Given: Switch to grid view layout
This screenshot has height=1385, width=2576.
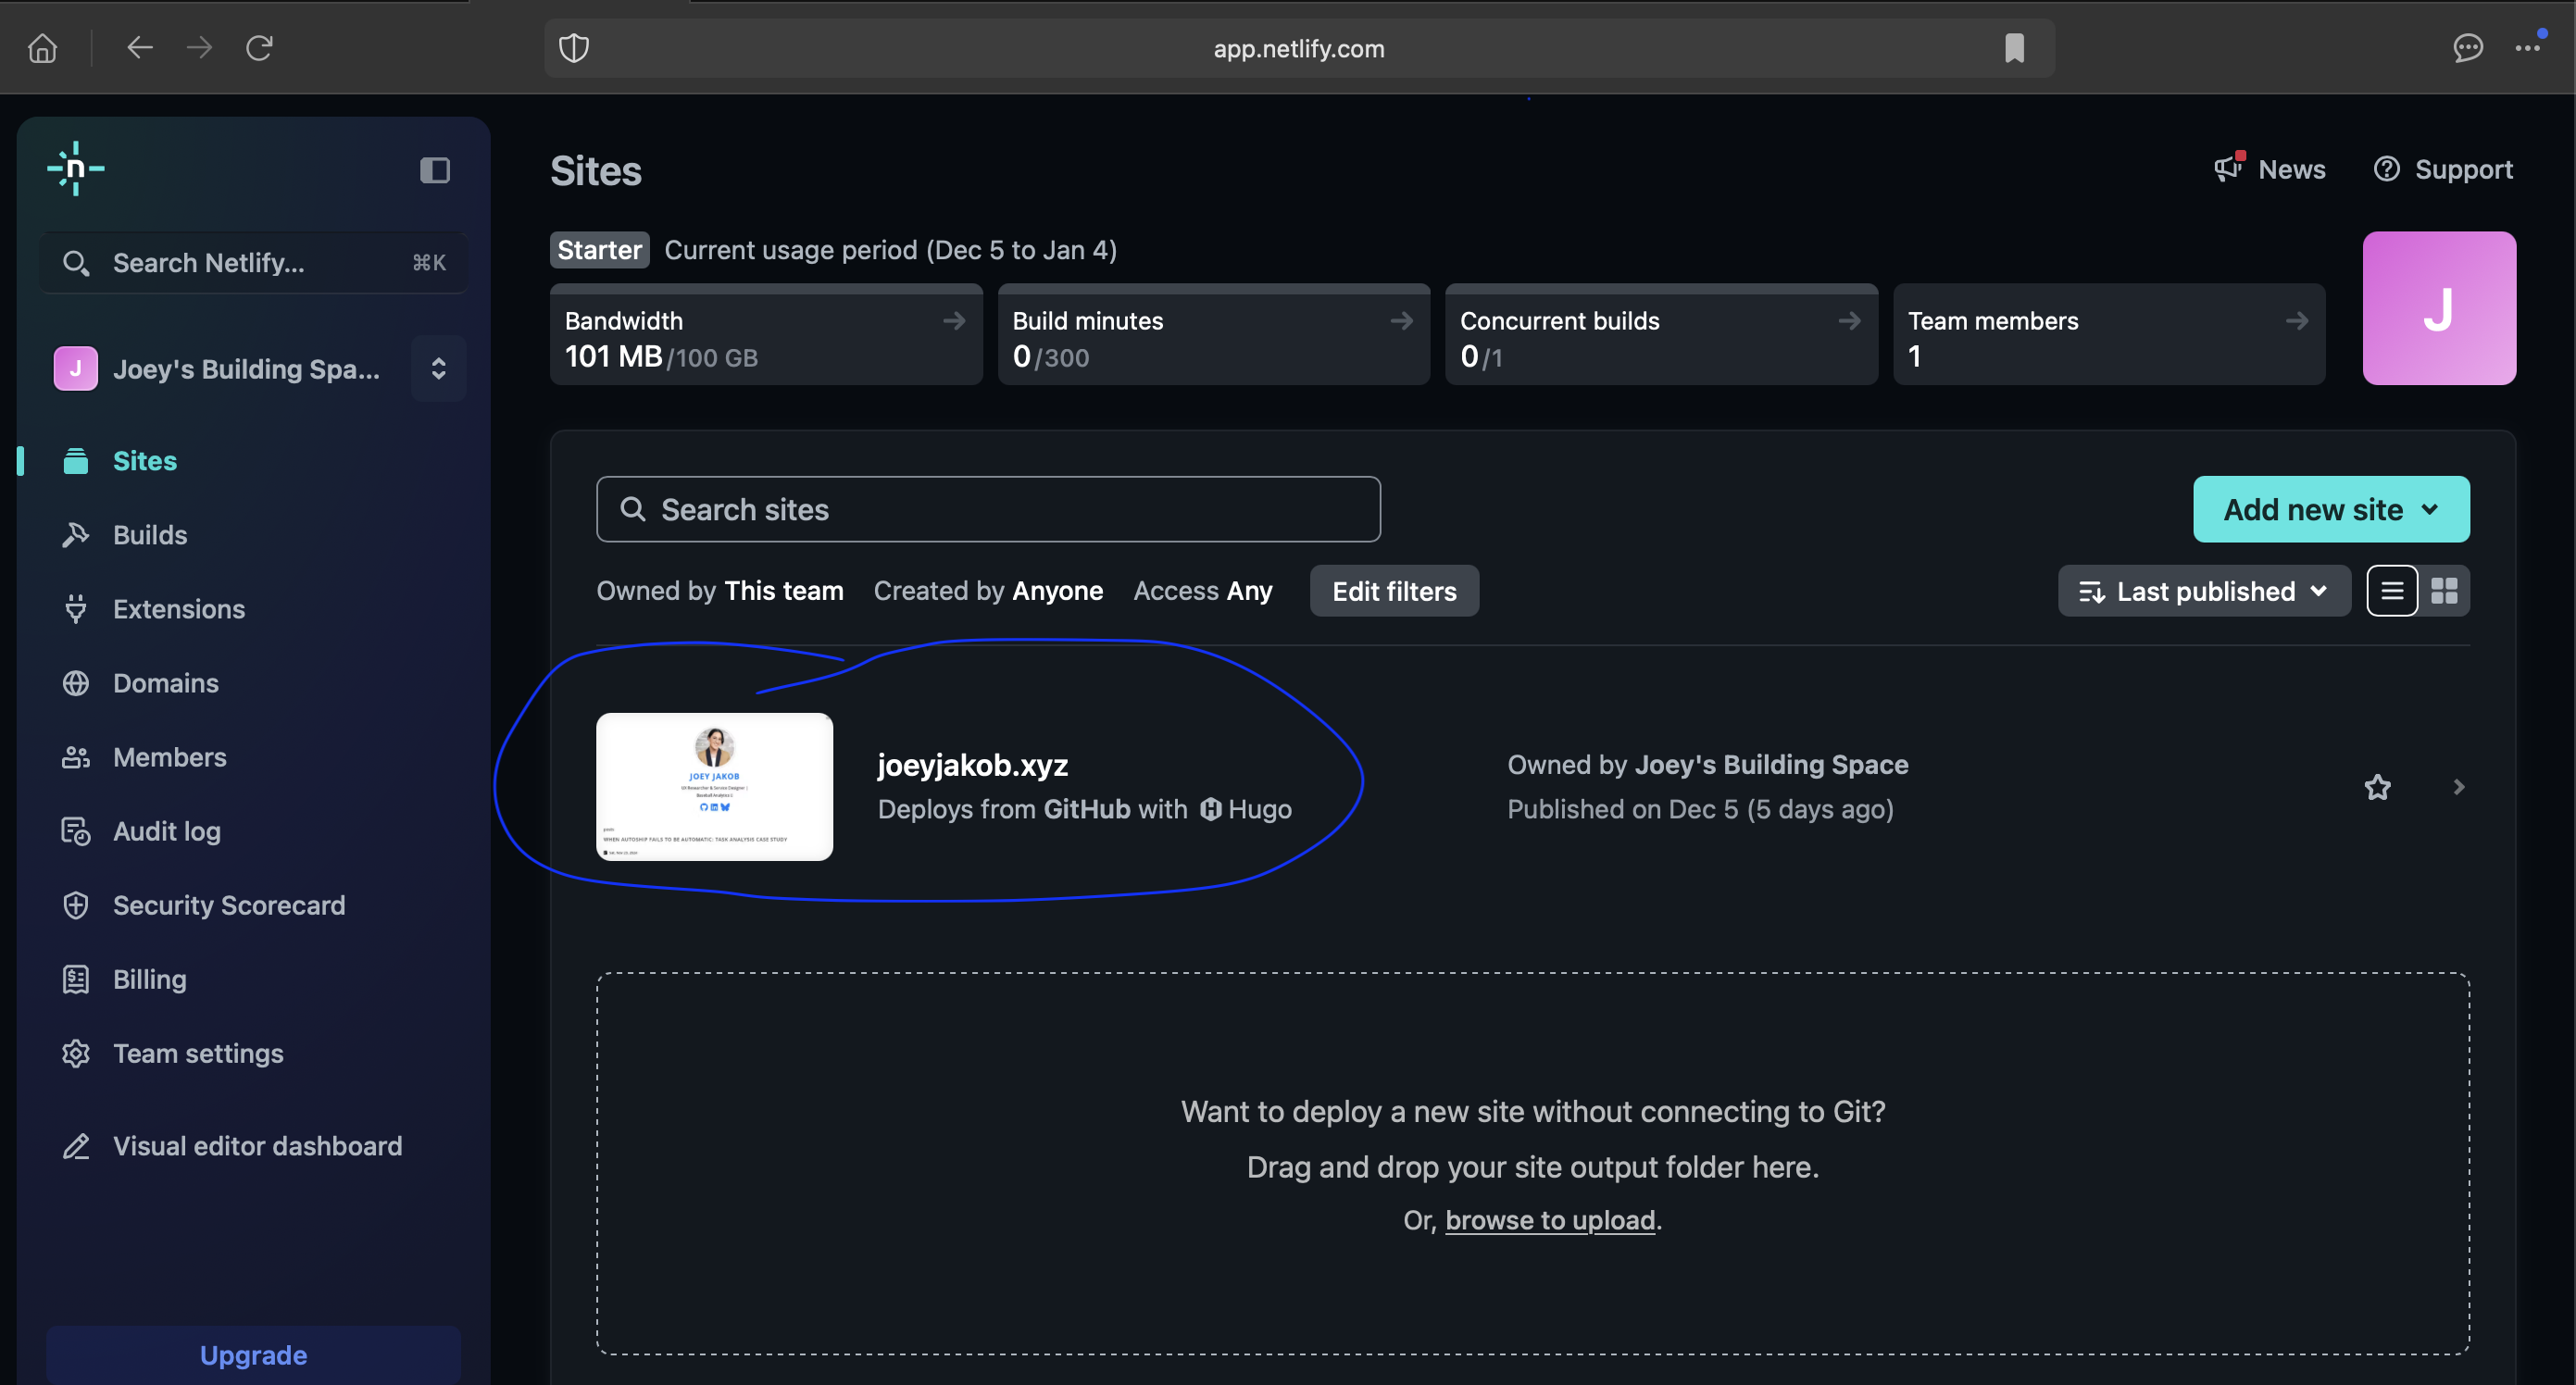Looking at the screenshot, I should tap(2444, 591).
